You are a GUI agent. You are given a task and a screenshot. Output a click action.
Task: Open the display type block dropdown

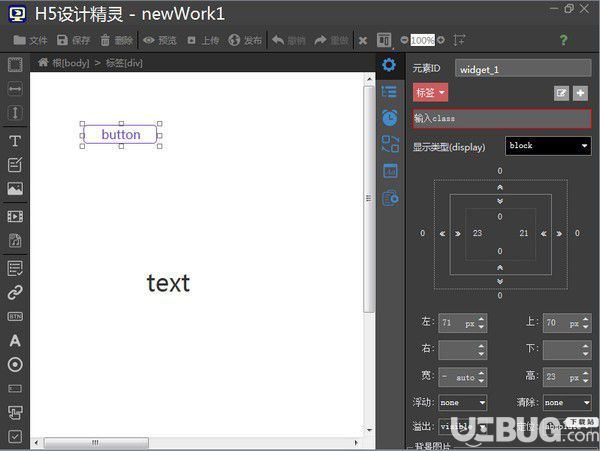tap(548, 146)
